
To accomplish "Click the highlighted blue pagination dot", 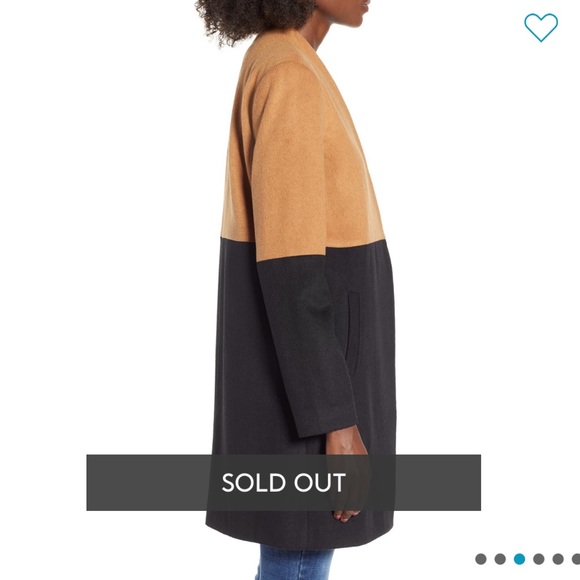I will coord(519,559).
